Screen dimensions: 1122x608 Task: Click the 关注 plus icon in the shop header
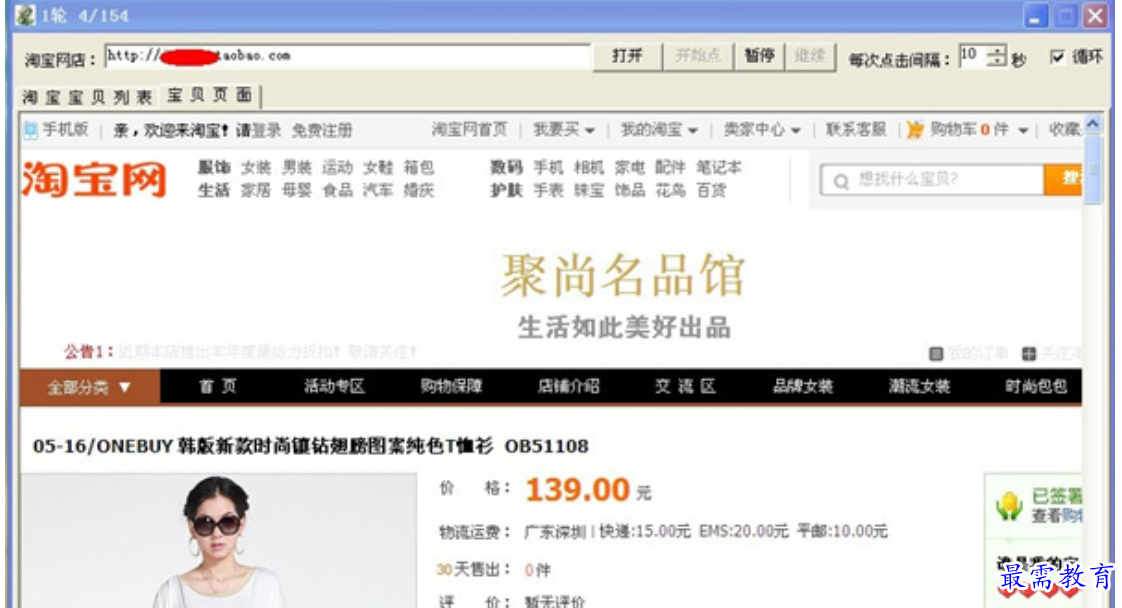pyautogui.click(x=1028, y=353)
